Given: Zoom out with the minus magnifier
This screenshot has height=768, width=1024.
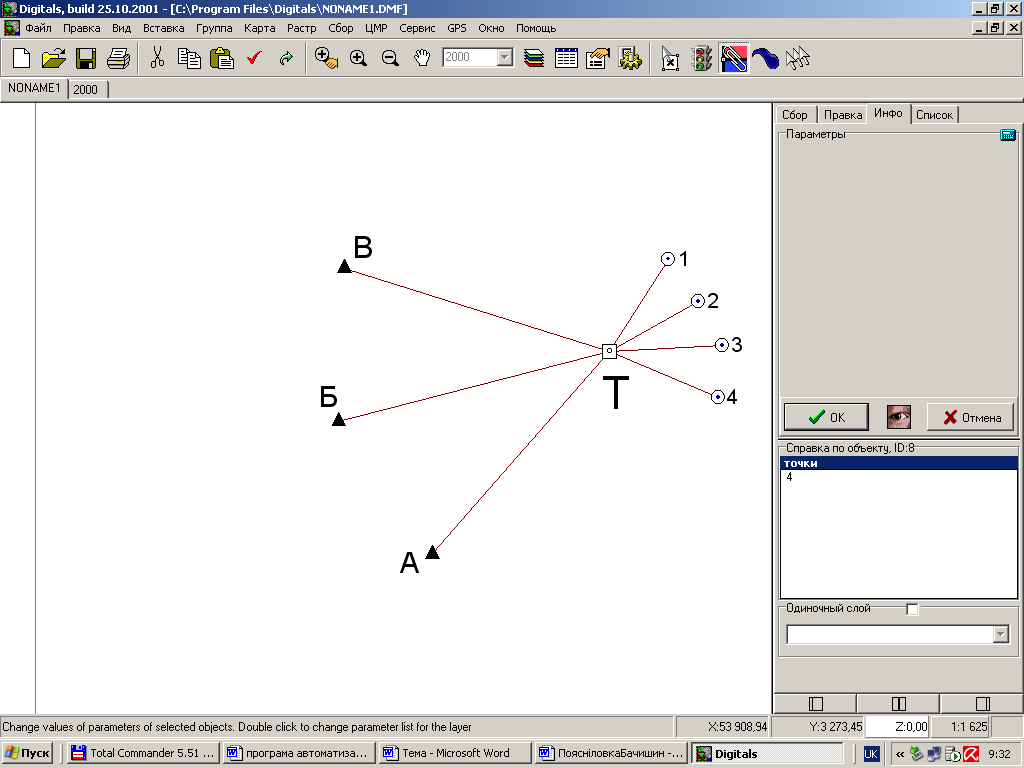Looking at the screenshot, I should pyautogui.click(x=391, y=58).
